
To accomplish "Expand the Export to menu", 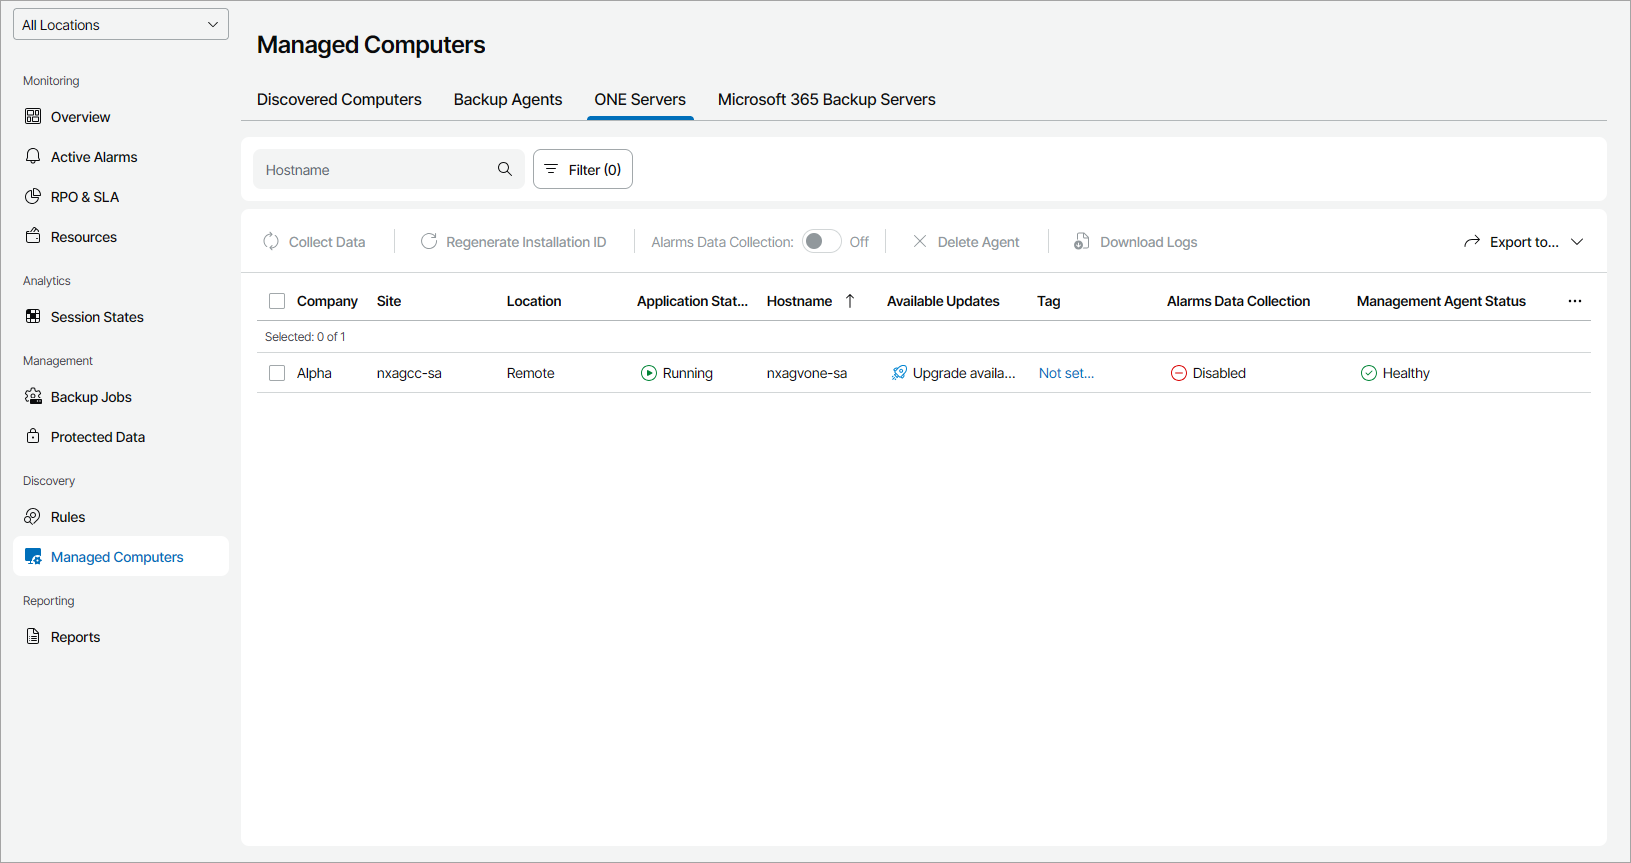I will (x=1523, y=242).
